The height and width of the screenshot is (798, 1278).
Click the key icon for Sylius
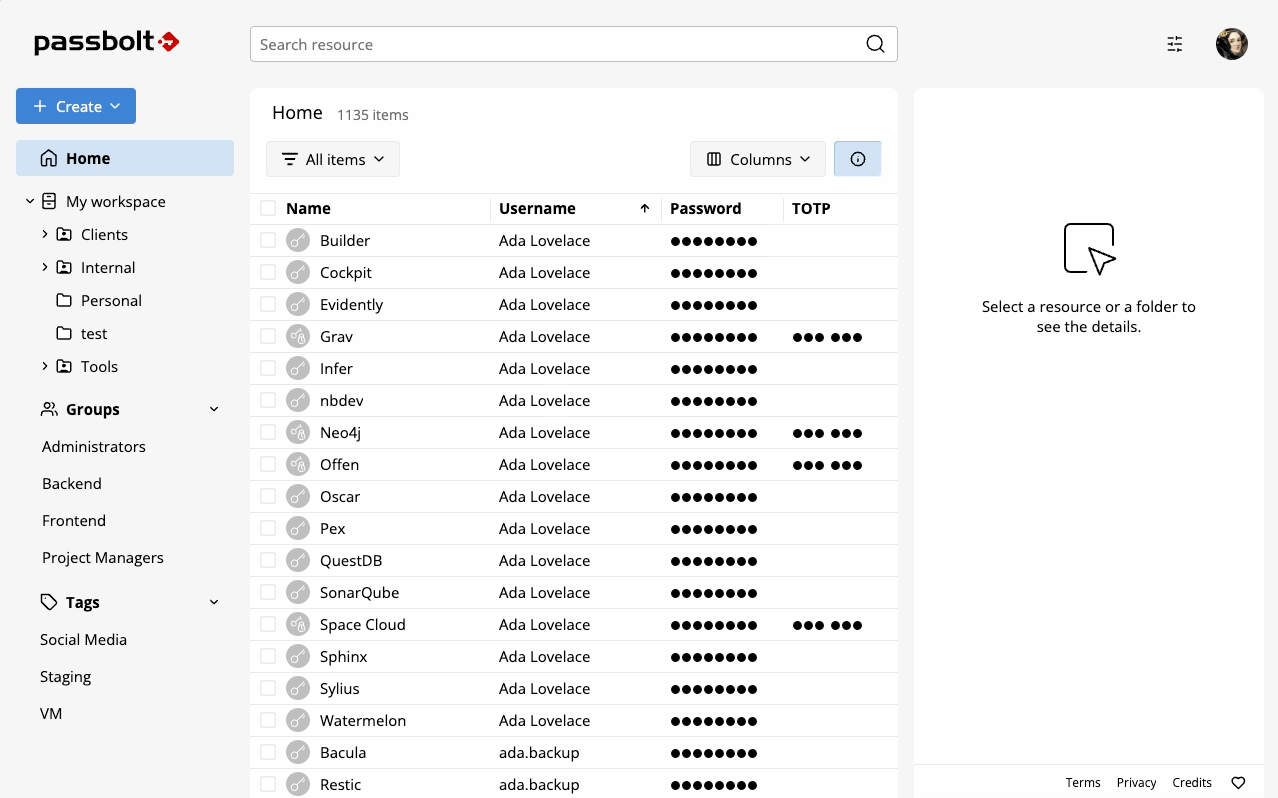(x=298, y=688)
